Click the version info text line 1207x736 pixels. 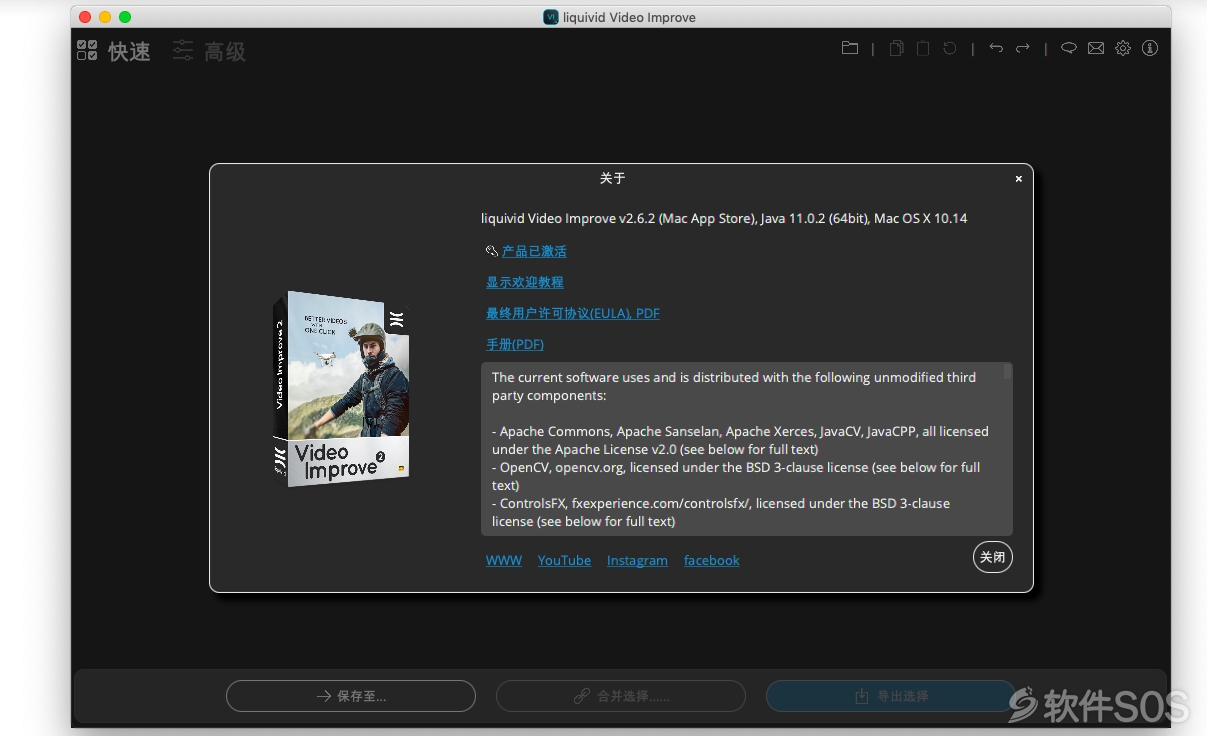tap(724, 218)
